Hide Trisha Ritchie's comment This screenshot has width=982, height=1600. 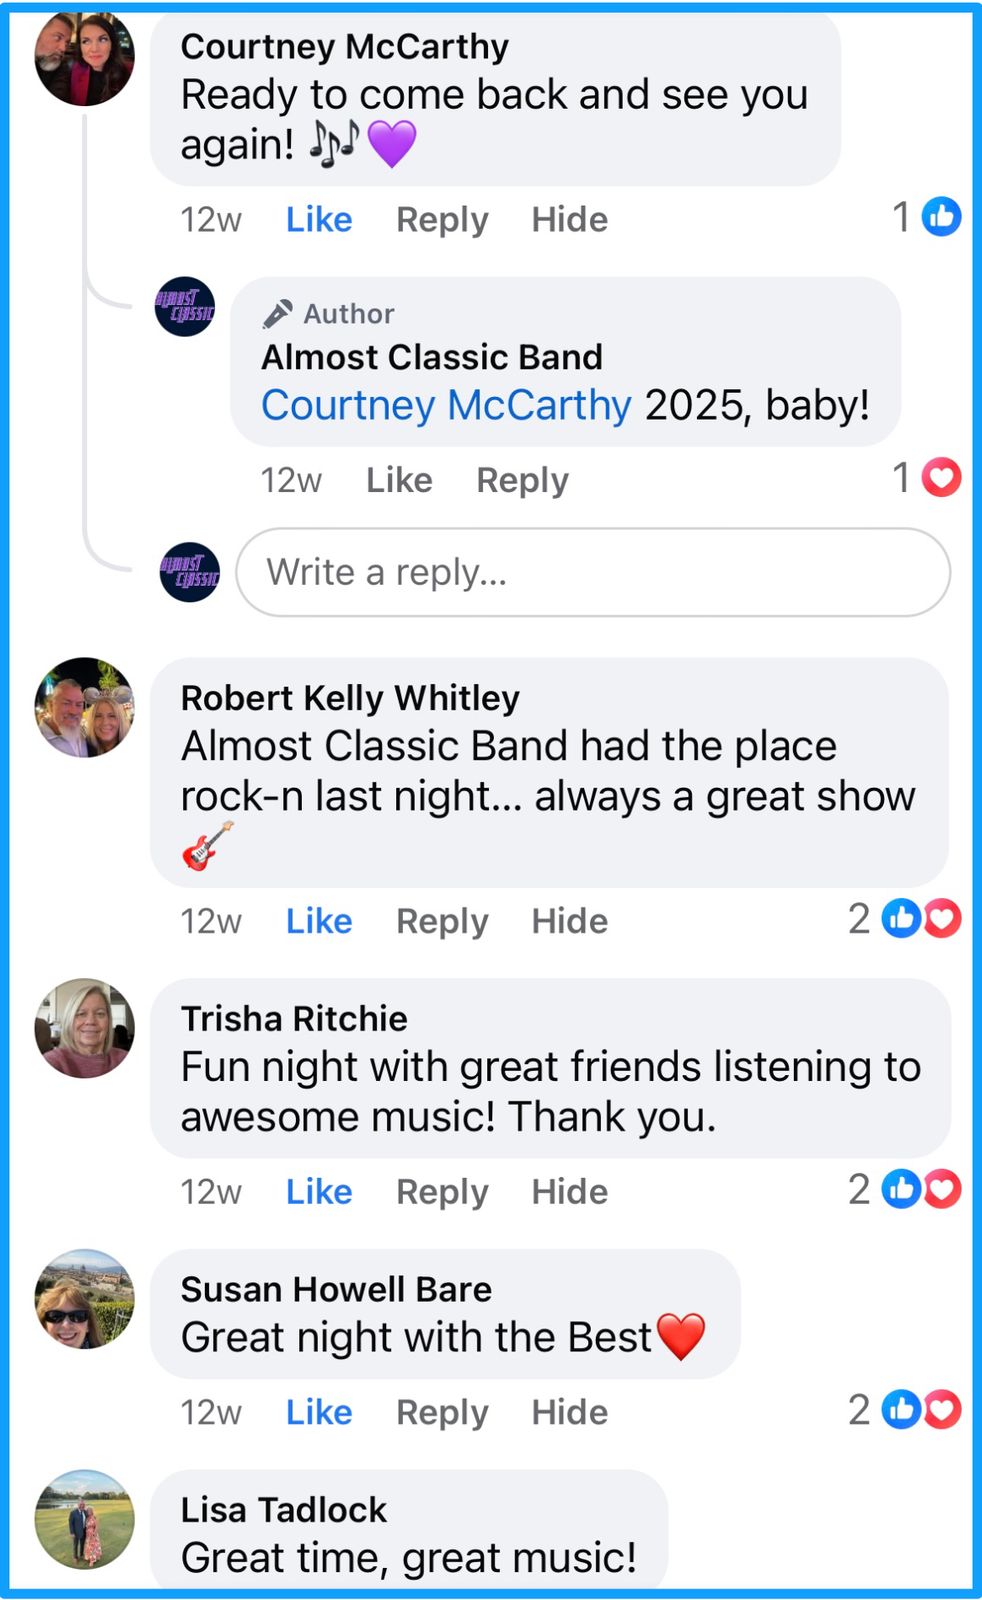[569, 1192]
